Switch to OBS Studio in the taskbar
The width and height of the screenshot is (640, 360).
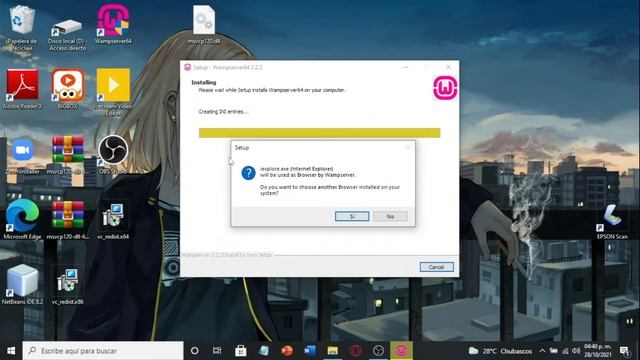click(x=378, y=351)
